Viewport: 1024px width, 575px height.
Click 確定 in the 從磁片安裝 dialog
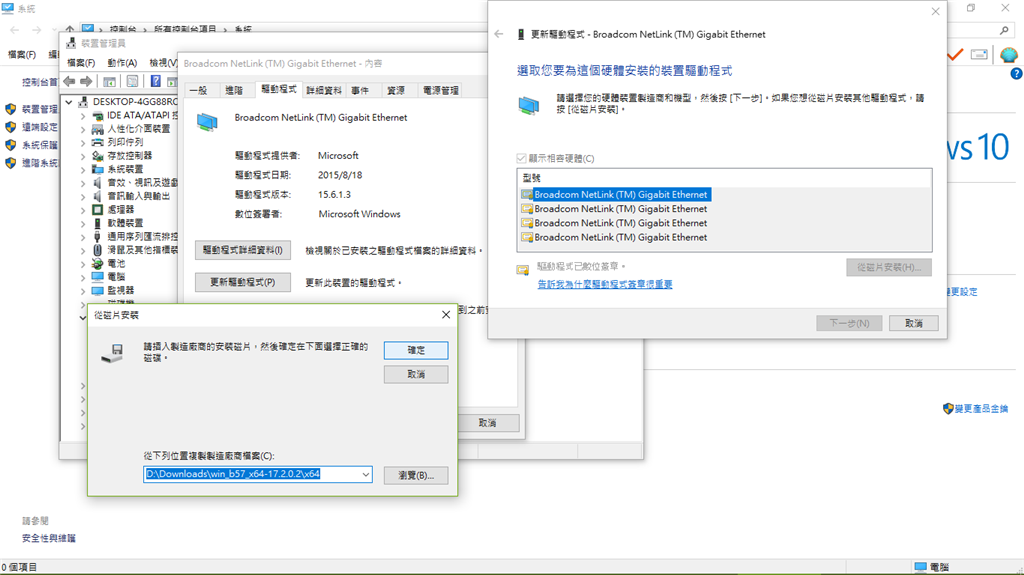click(416, 350)
